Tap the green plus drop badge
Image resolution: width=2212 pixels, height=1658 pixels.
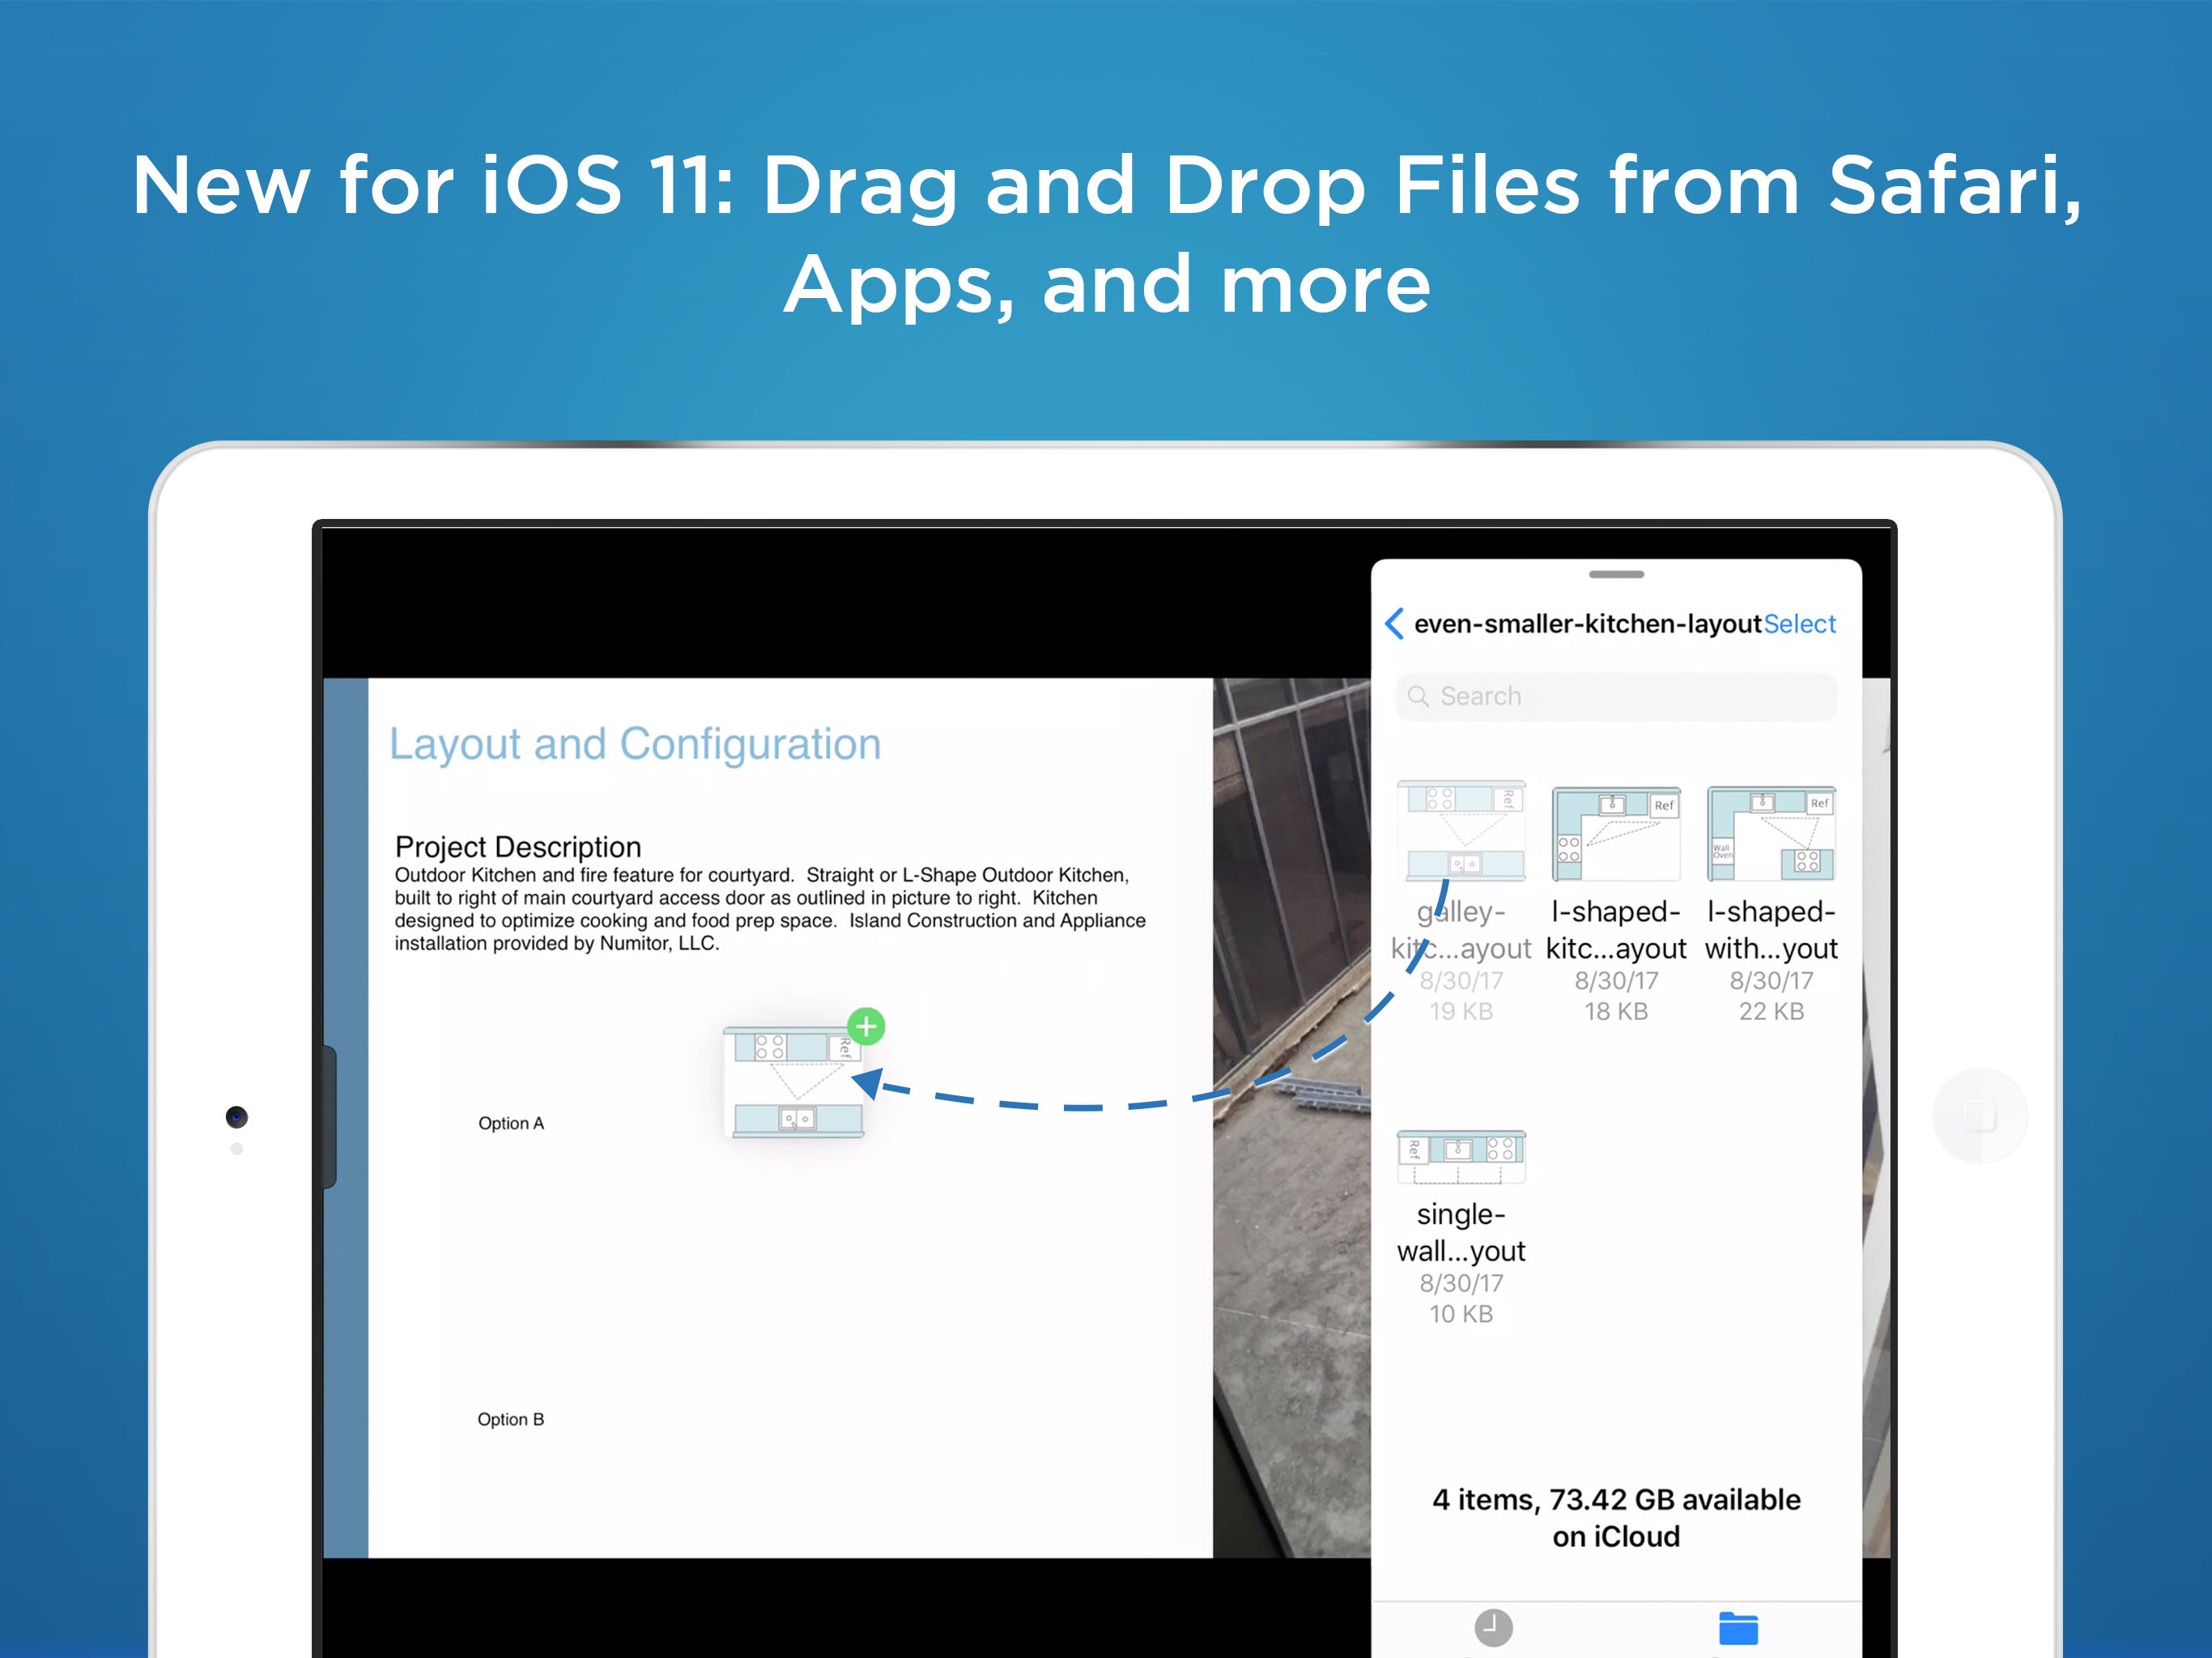[x=866, y=1026]
